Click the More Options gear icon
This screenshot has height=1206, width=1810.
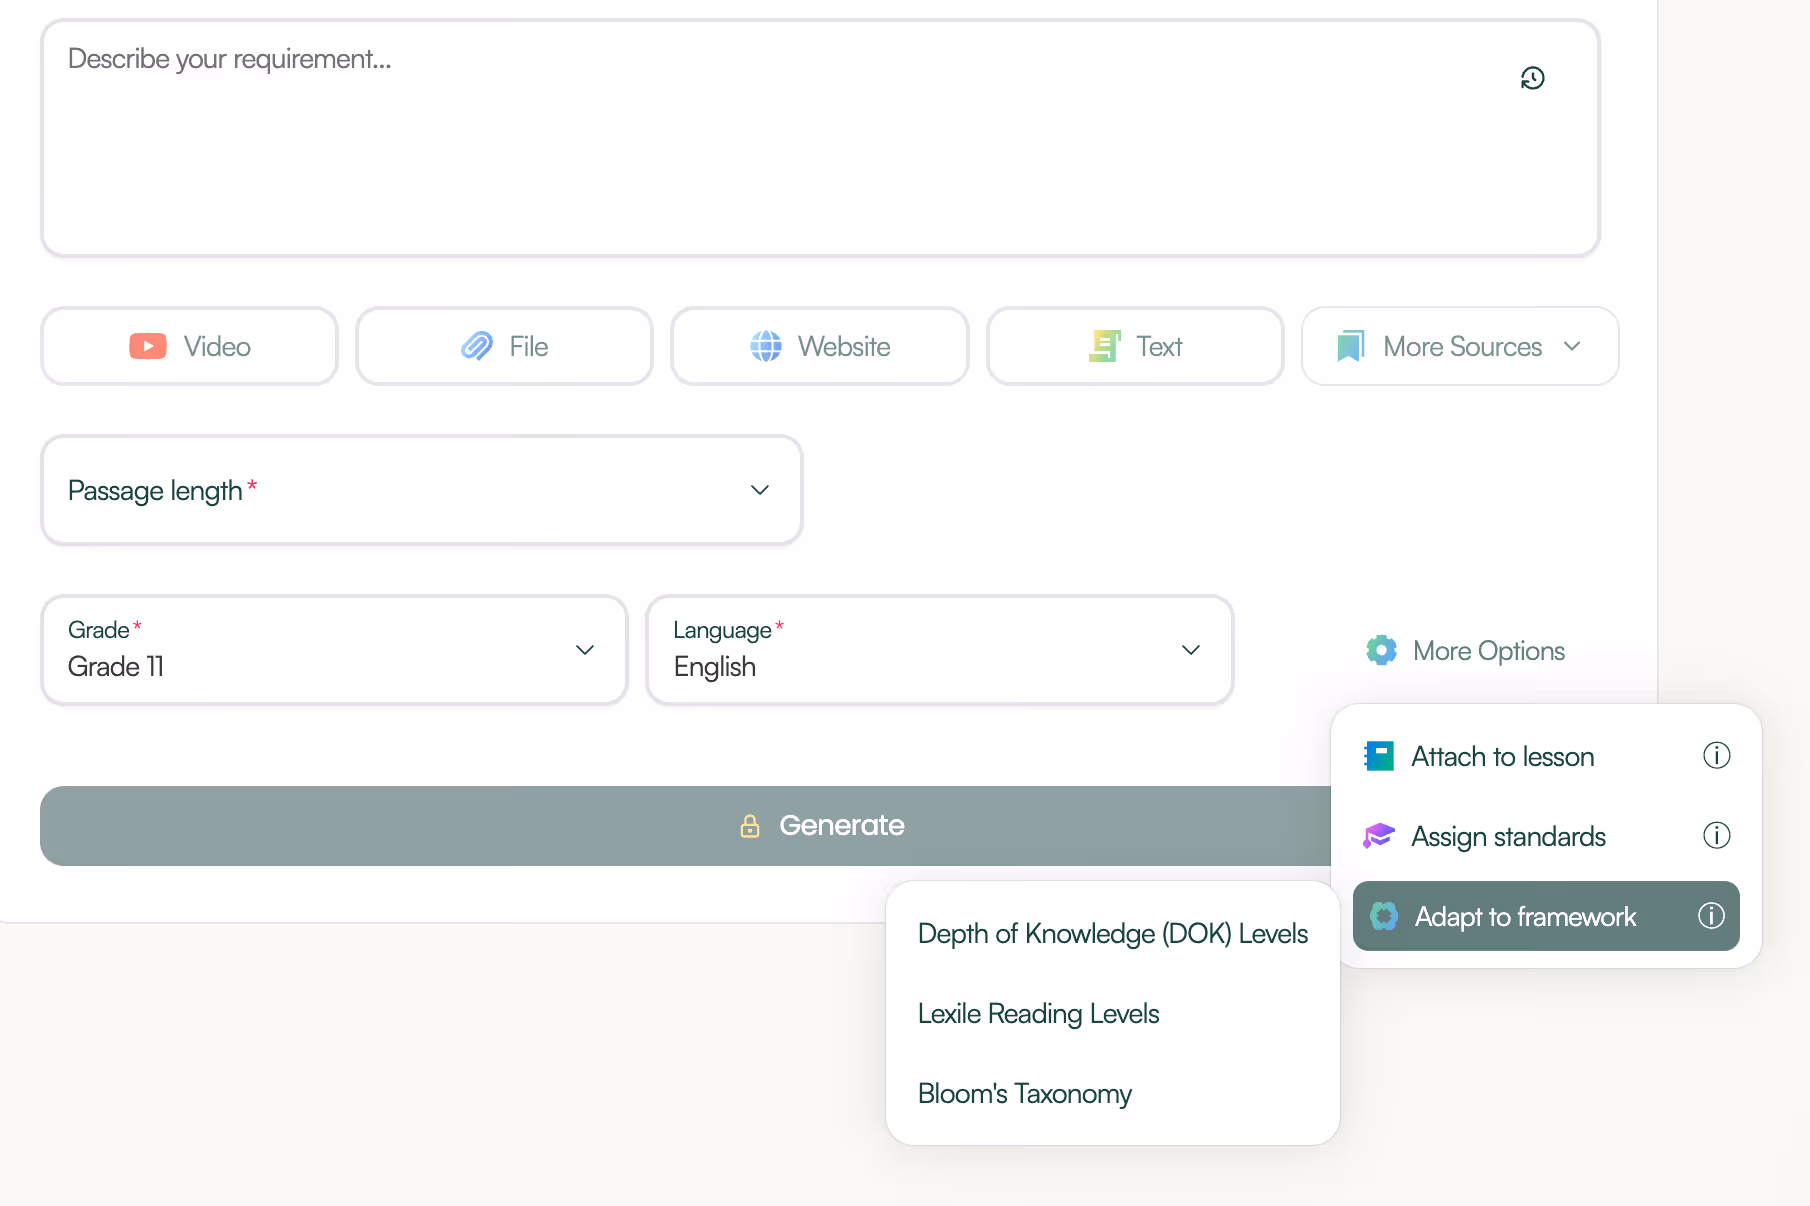1382,650
